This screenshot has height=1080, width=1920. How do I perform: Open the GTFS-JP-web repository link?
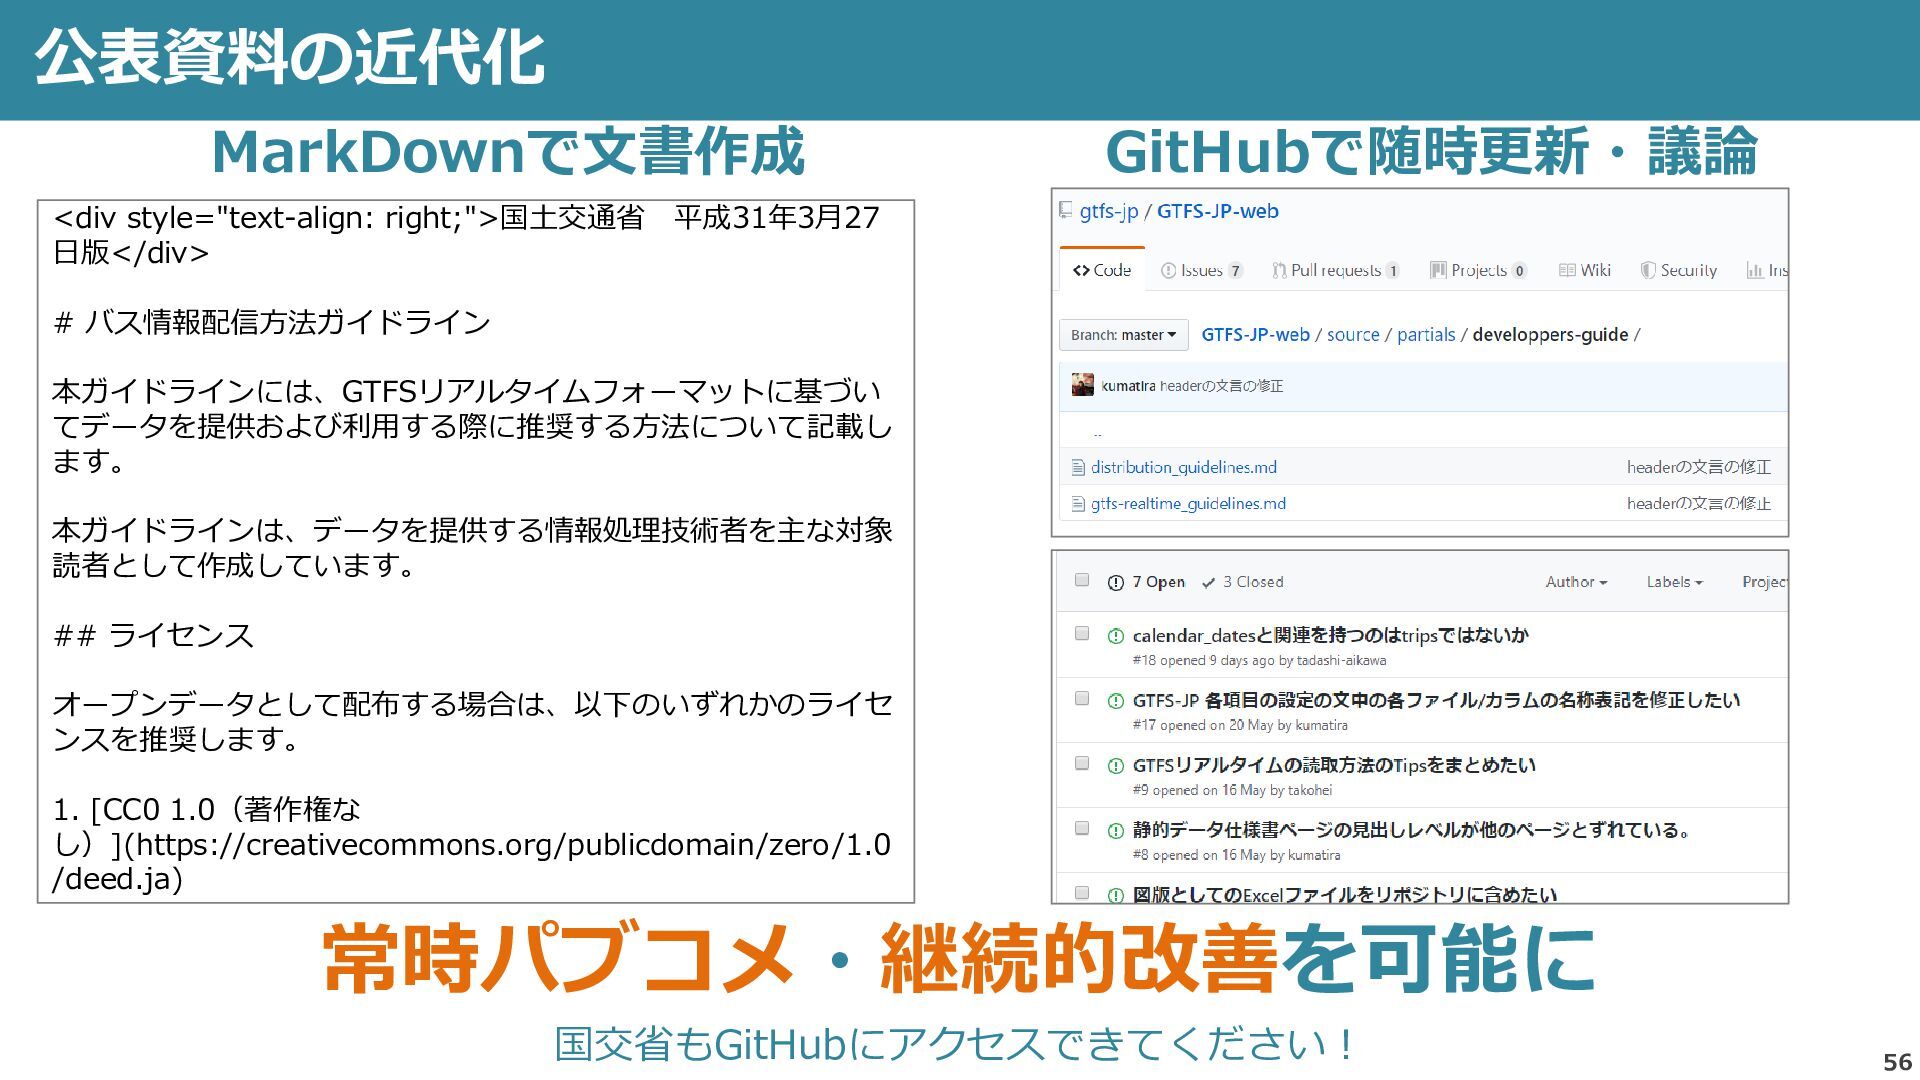click(x=1218, y=211)
